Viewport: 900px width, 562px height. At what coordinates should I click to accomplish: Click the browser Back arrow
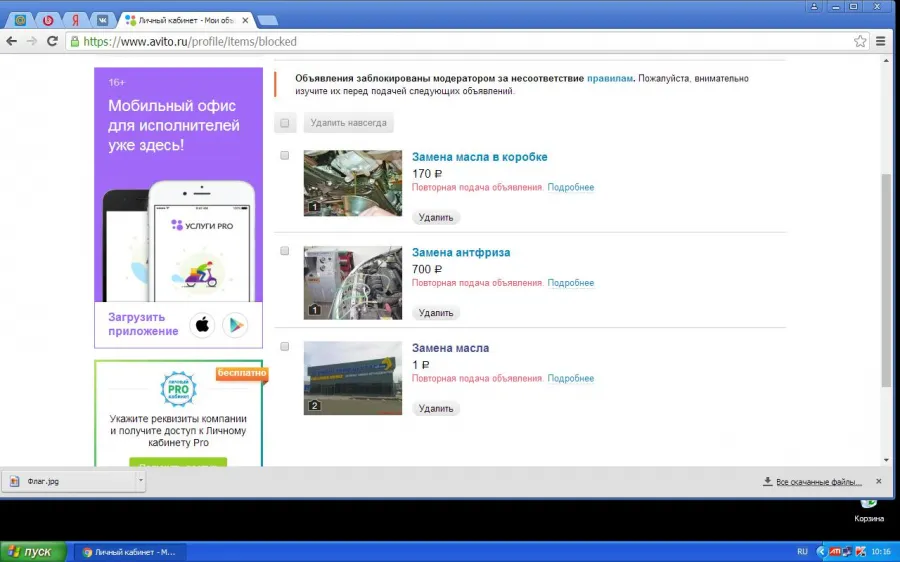[x=11, y=41]
